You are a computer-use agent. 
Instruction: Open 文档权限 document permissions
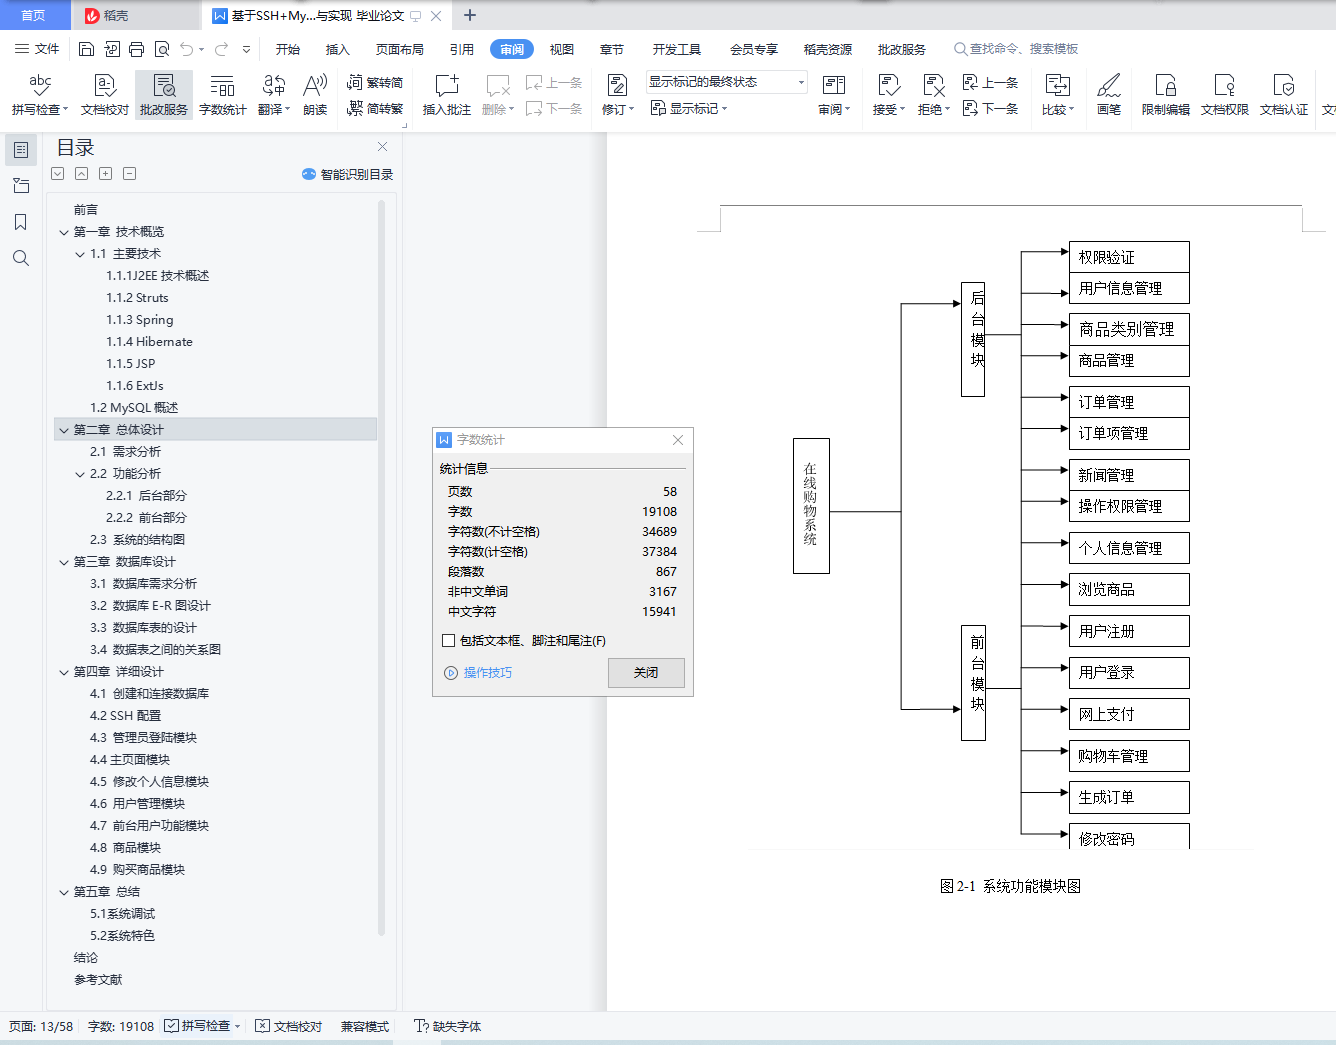[x=1225, y=95]
